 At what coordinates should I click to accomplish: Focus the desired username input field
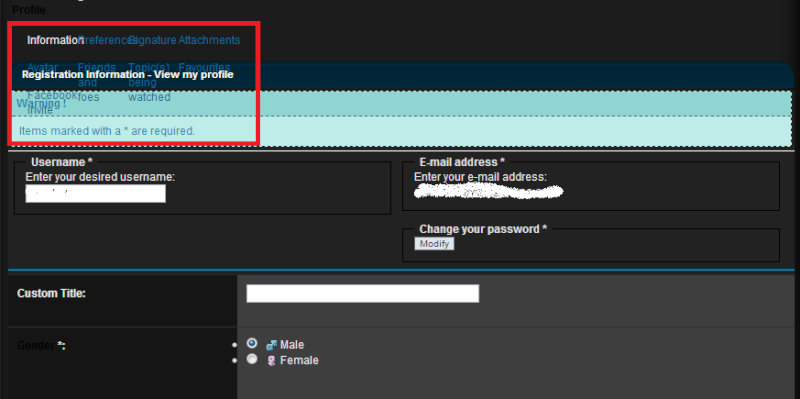95,193
